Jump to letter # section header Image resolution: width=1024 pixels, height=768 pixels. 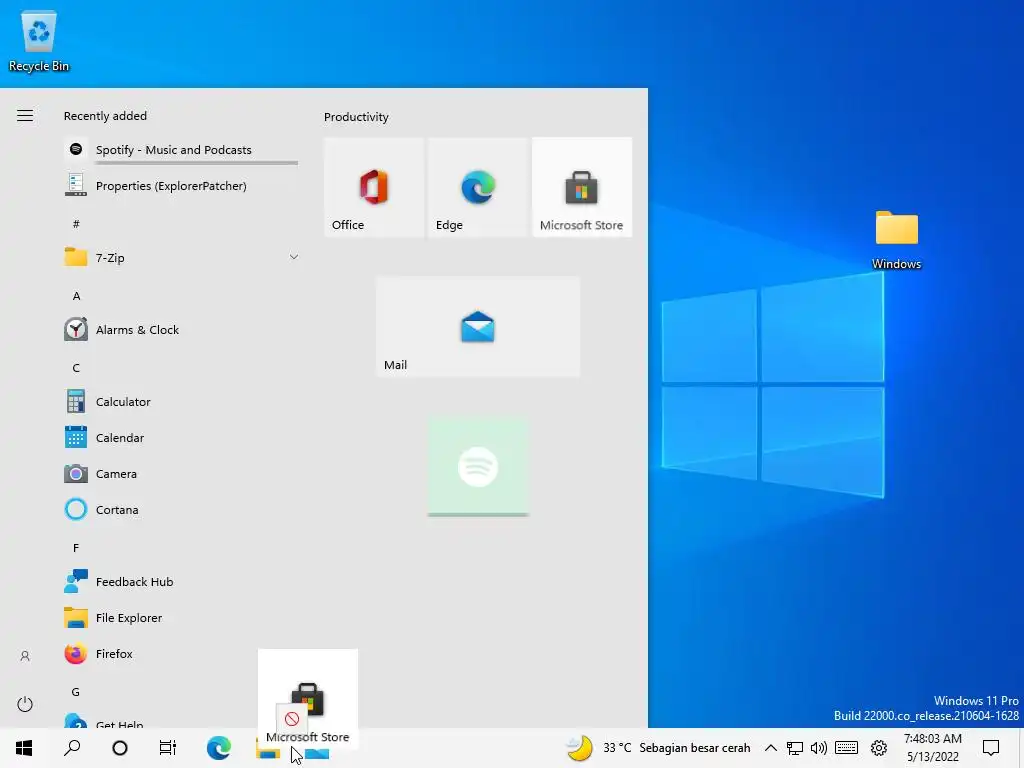[76, 223]
